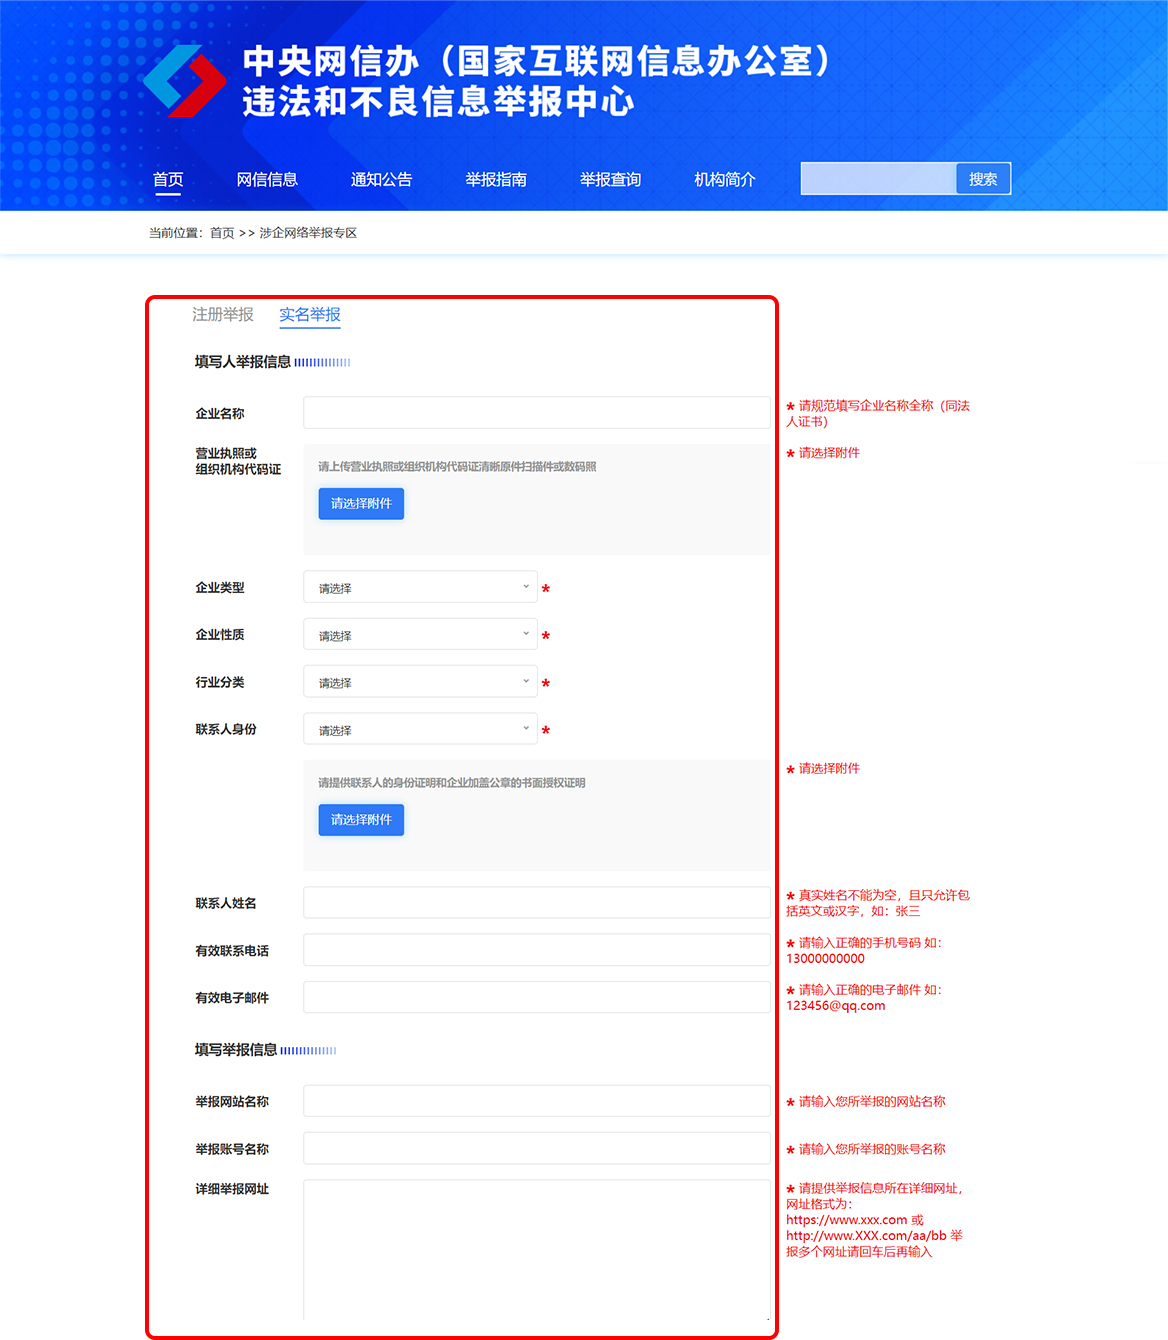
Task: Open the 举报查询 navigation item
Action: (610, 179)
